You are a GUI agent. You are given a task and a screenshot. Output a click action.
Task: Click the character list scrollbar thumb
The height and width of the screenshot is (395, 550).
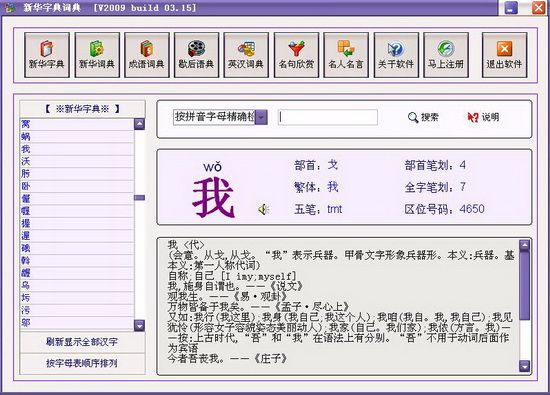point(139,198)
